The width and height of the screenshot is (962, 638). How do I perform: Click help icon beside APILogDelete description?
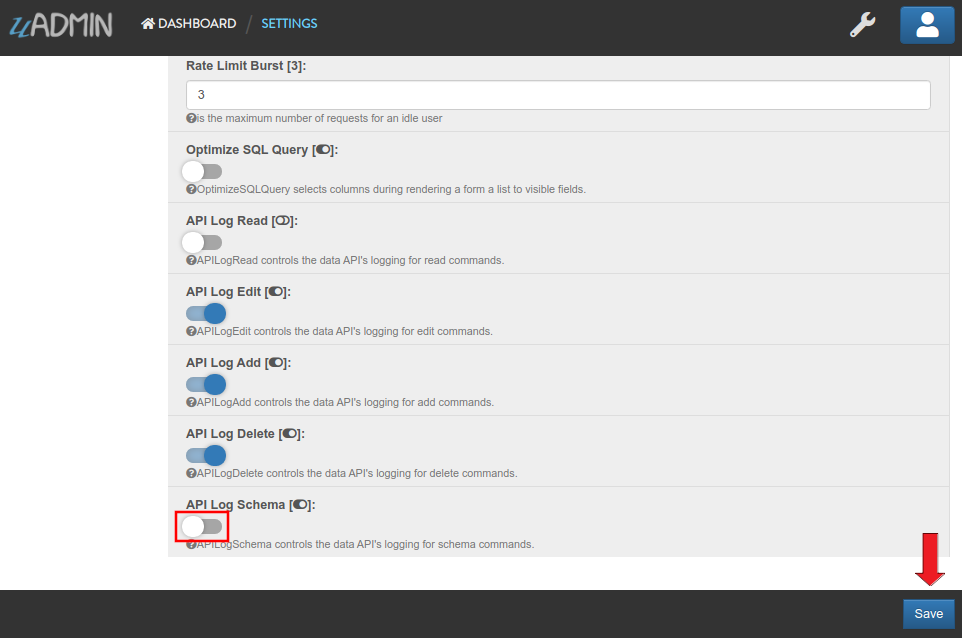191,474
